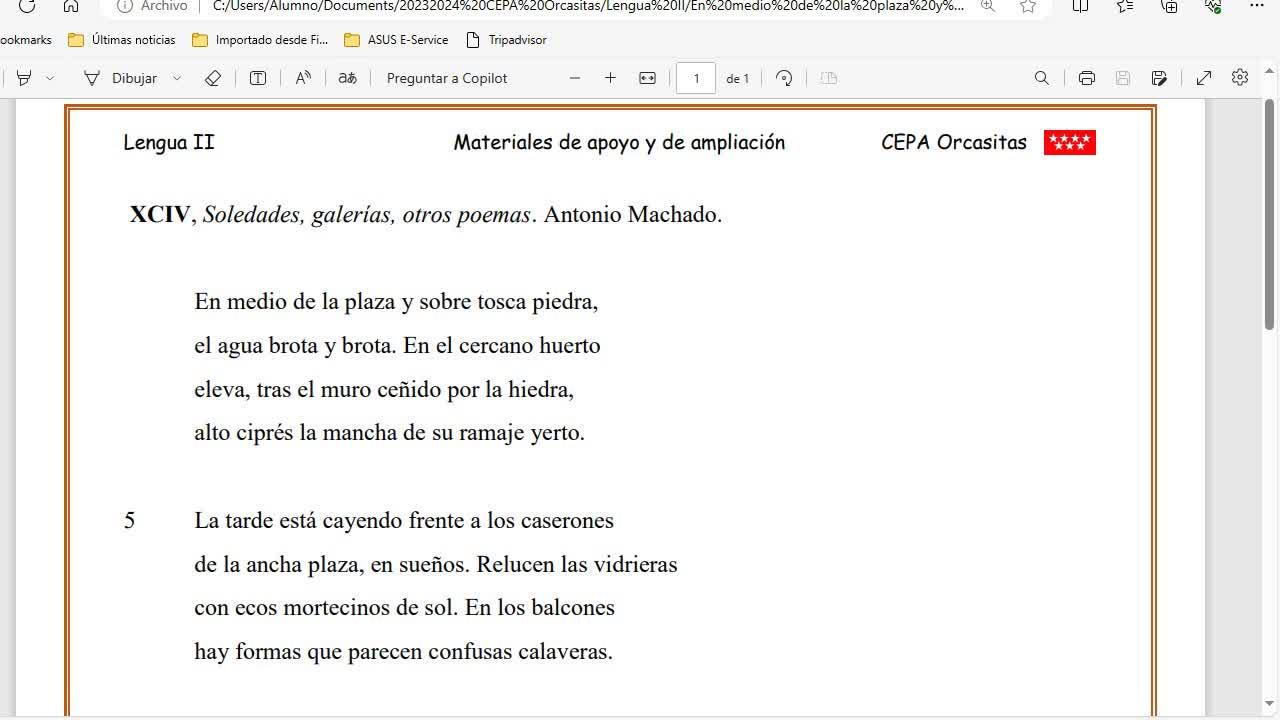This screenshot has height=720, width=1280.
Task: Open the Tripadvisor bookmark
Action: [x=506, y=40]
